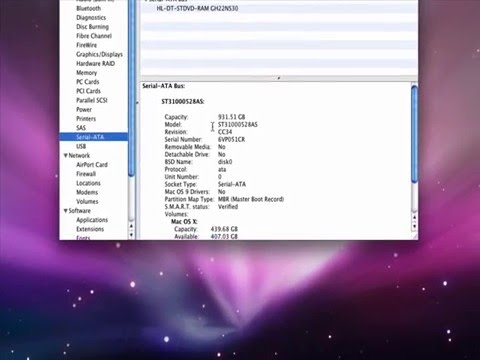This screenshot has width=480, height=360.
Task: Open the Disc Burning category
Action: [x=92, y=27]
